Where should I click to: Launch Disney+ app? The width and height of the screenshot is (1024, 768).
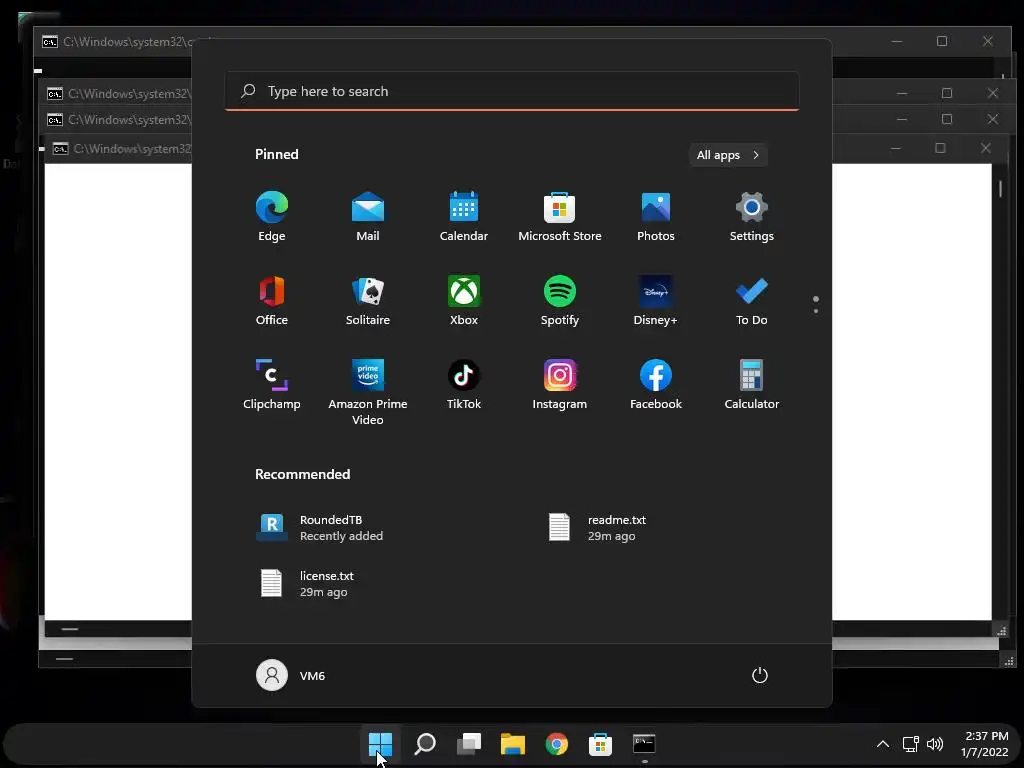click(x=656, y=300)
